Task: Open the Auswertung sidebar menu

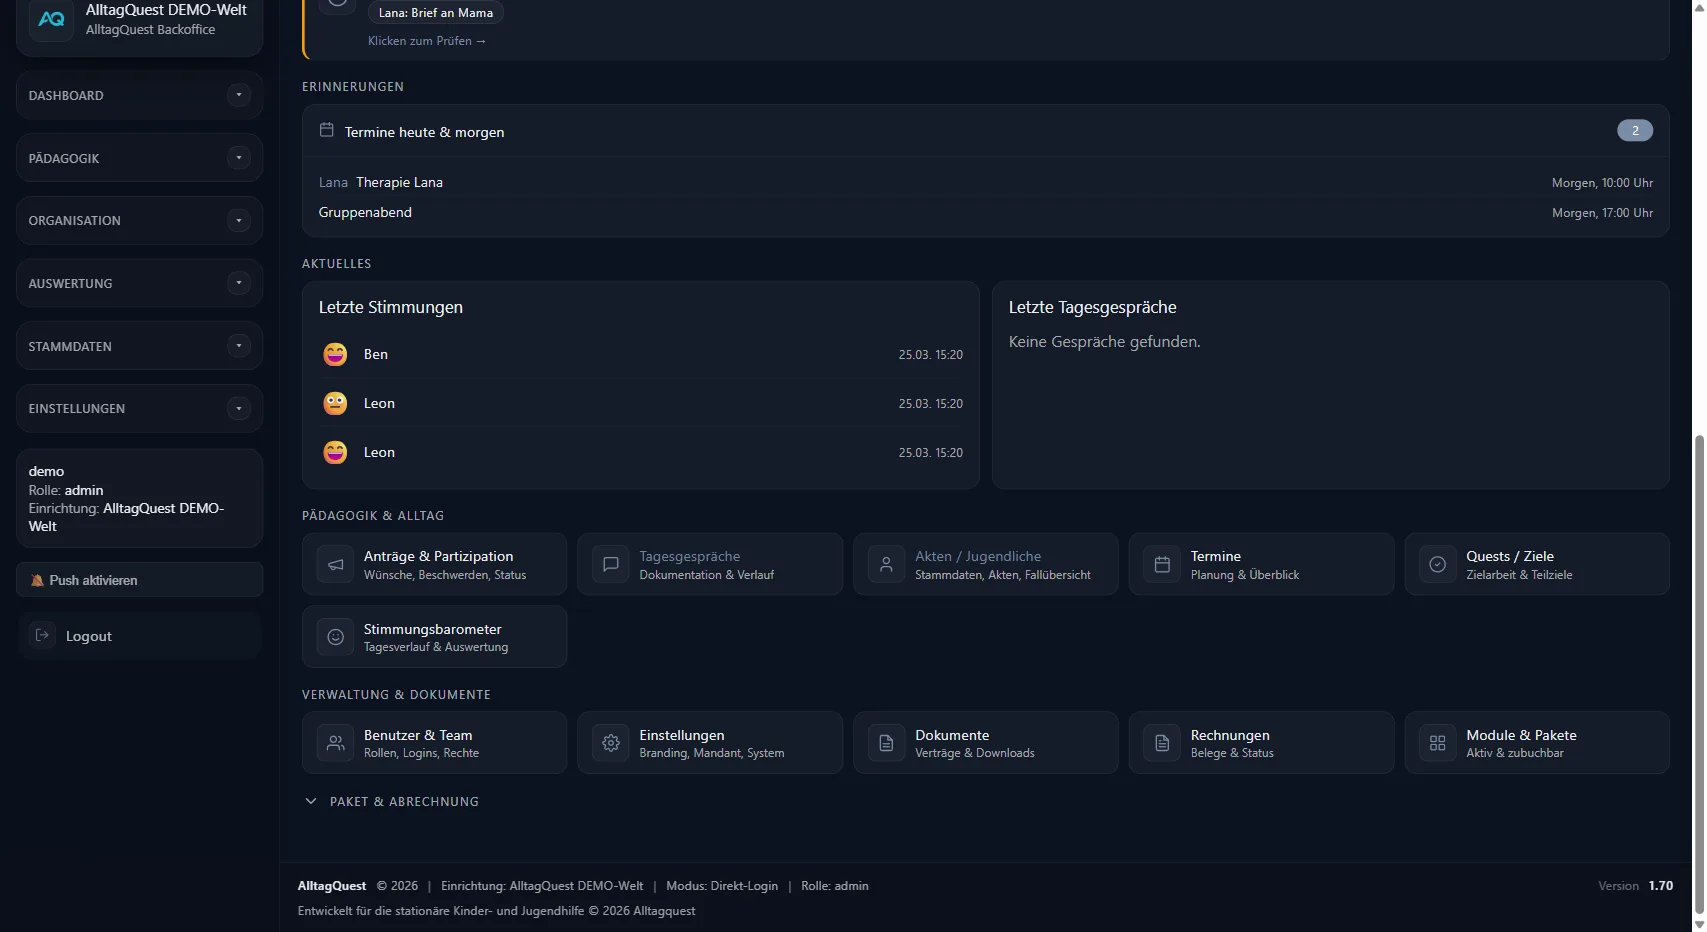Action: coord(139,284)
